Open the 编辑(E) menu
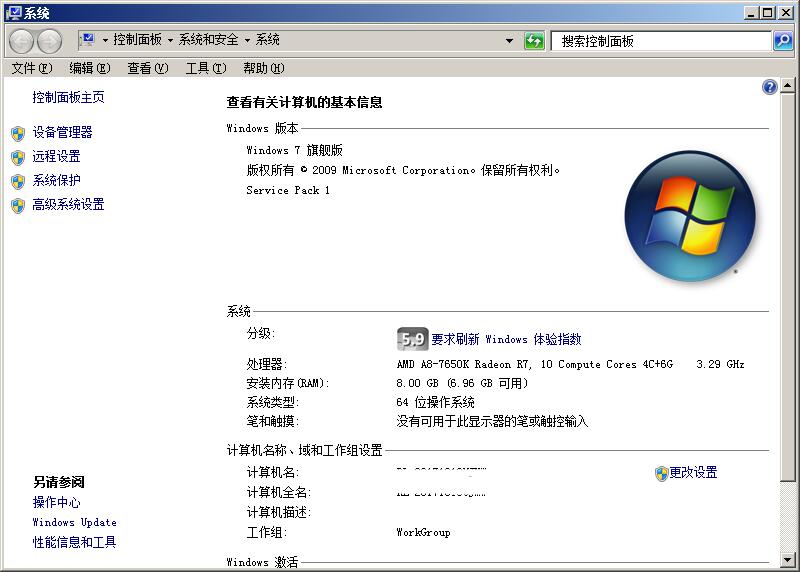800x572 pixels. coord(90,68)
